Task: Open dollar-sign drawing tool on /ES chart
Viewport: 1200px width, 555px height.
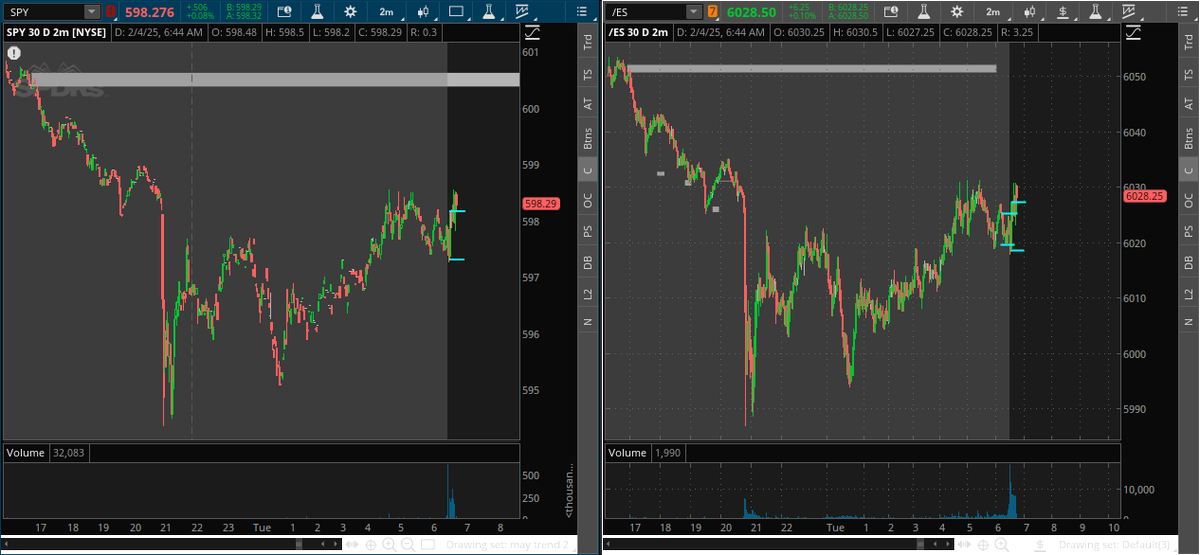Action: (x=1065, y=12)
